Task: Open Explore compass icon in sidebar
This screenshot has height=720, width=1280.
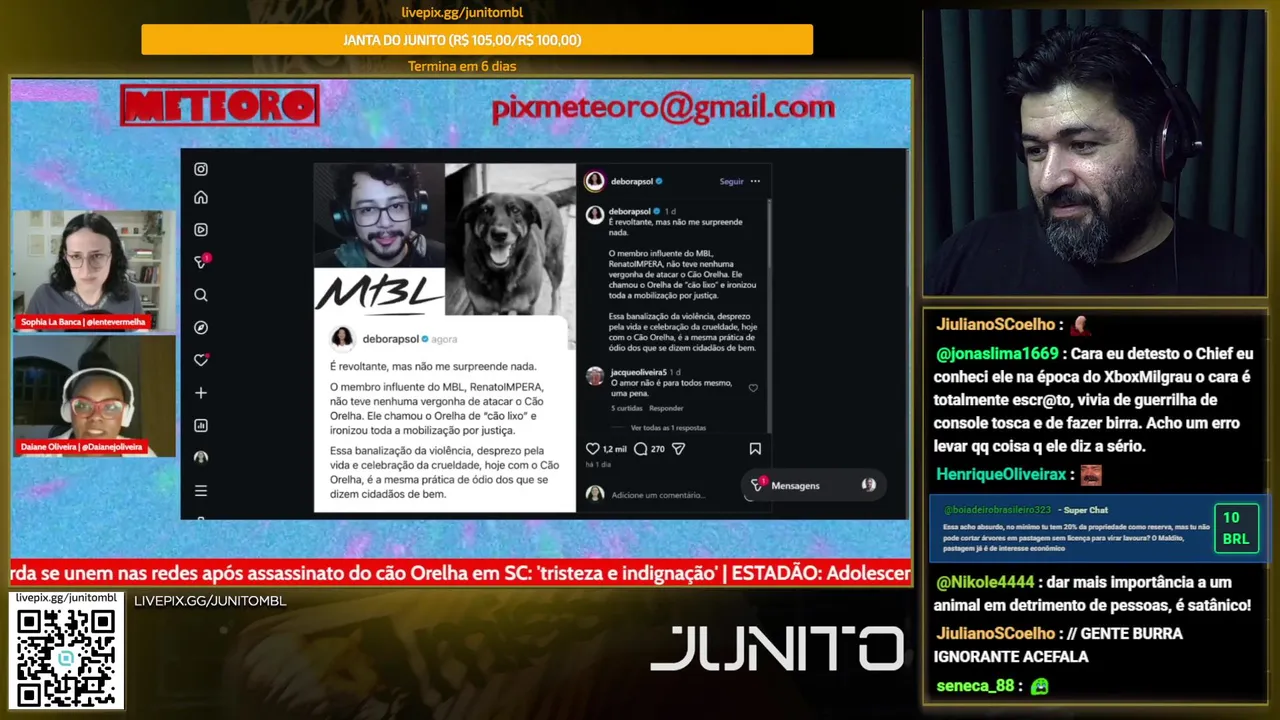Action: point(201,327)
